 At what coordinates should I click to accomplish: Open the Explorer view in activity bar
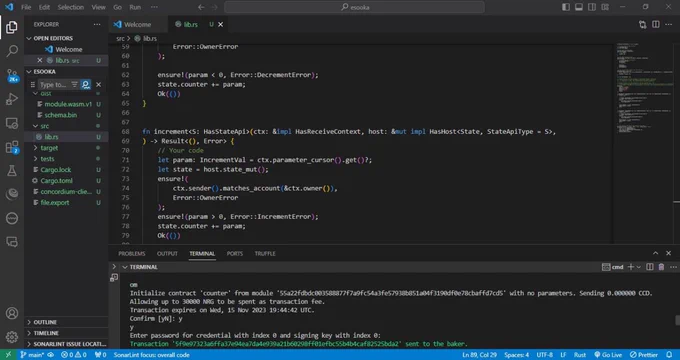[x=12, y=27]
